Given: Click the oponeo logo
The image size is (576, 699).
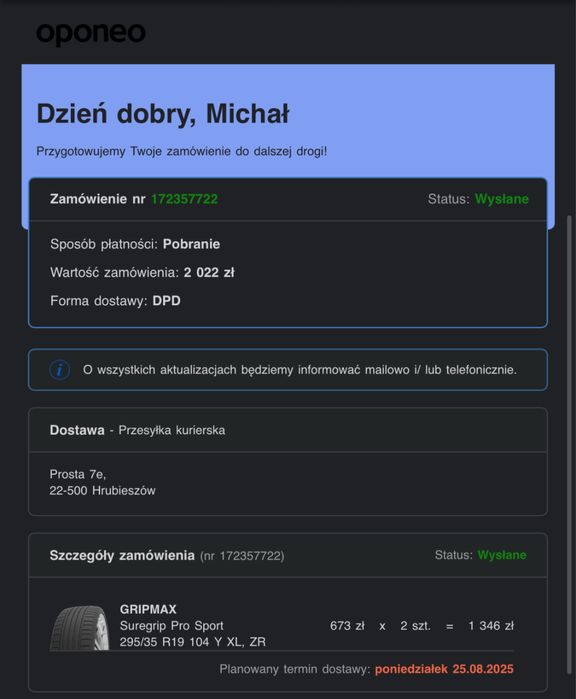Looking at the screenshot, I should click(91, 33).
